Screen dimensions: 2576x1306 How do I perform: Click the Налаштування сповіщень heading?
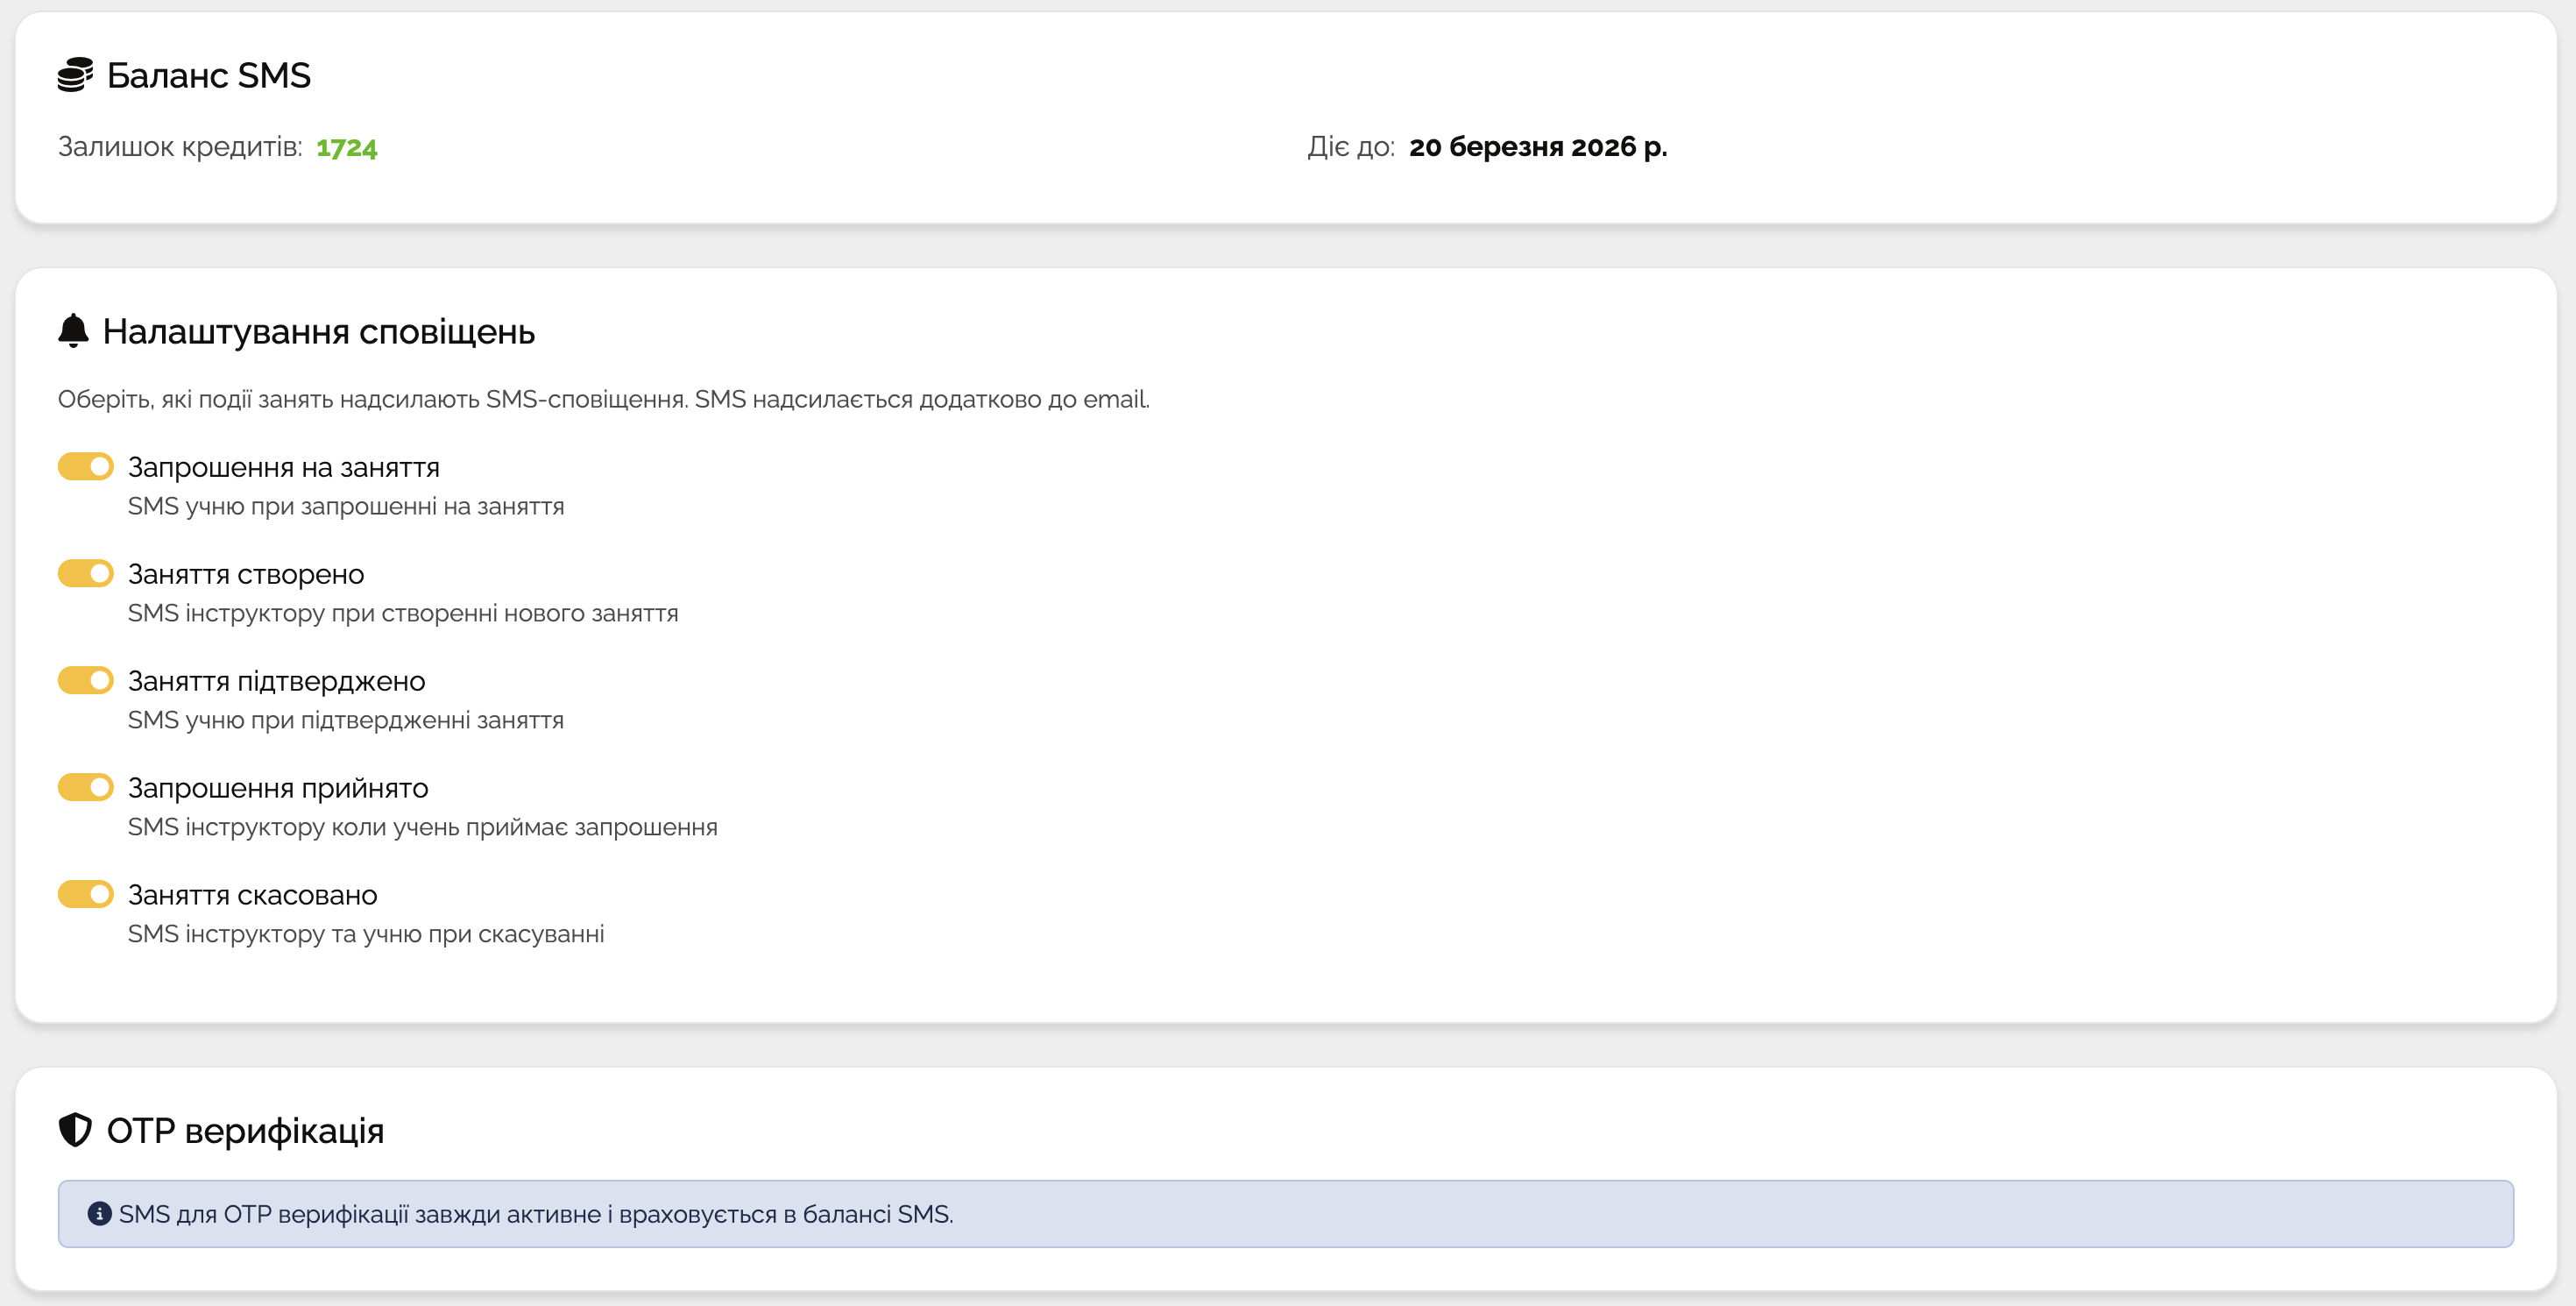pos(318,331)
